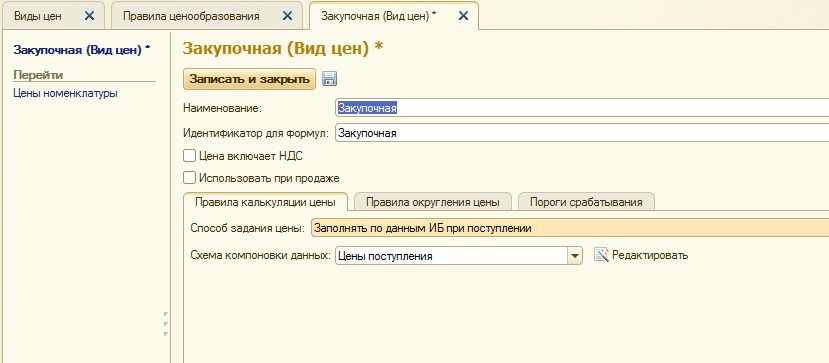Click Идентификатор для формул input field
Image resolution: width=829 pixels, height=363 pixels.
[x=582, y=133]
